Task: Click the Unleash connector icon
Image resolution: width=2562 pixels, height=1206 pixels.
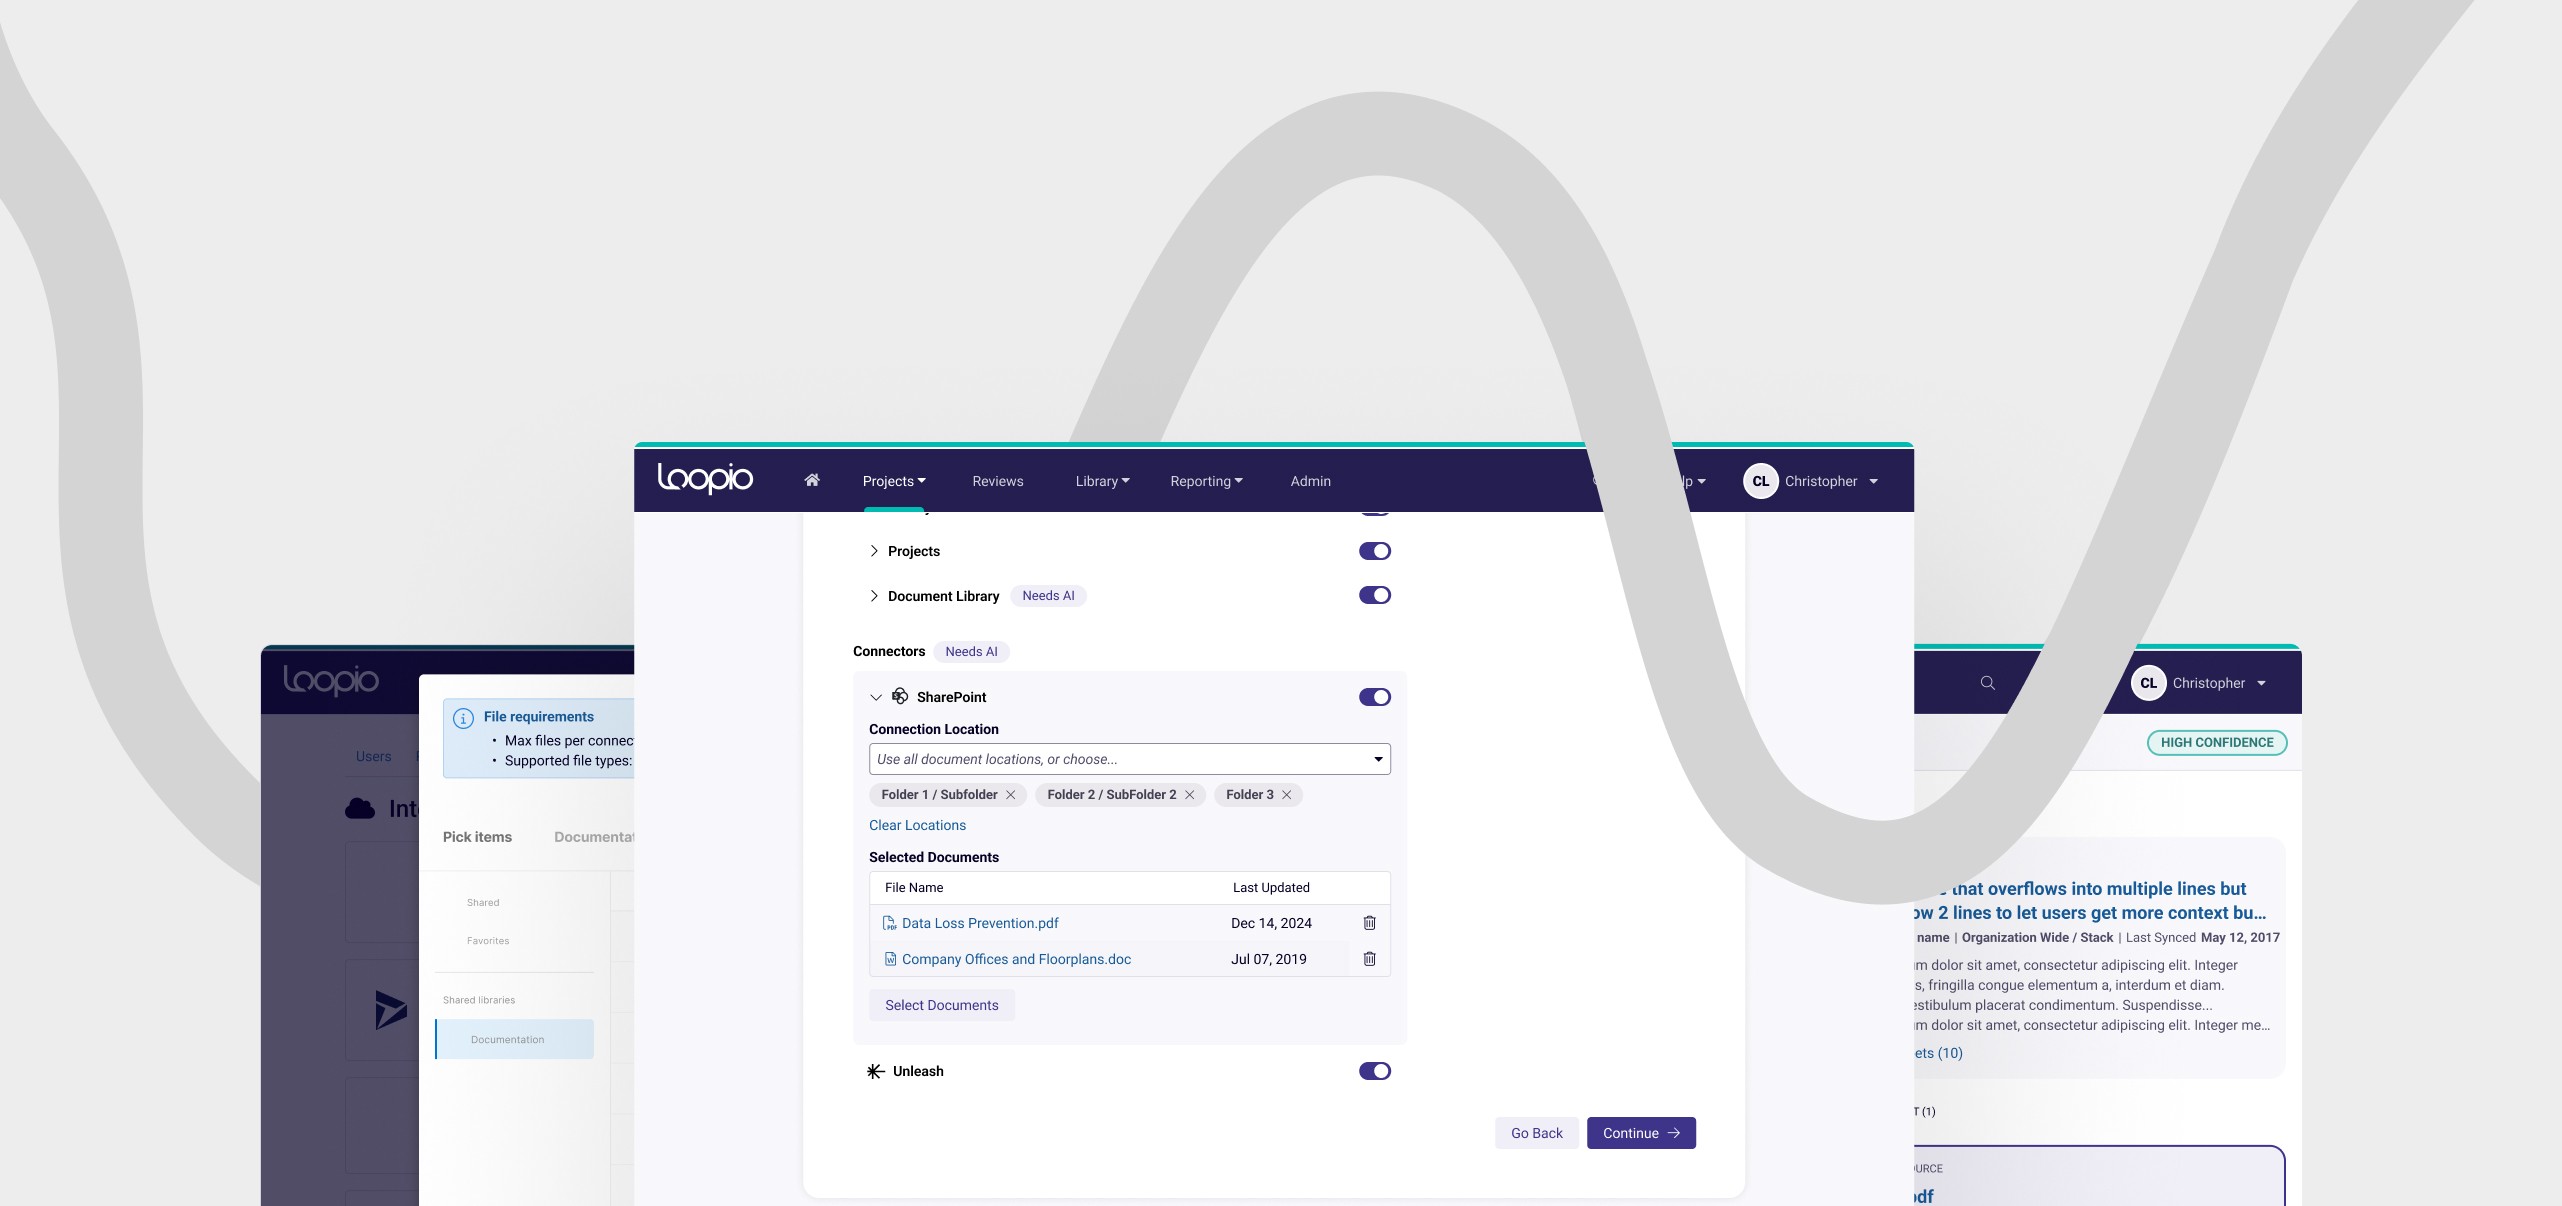Action: click(875, 1071)
